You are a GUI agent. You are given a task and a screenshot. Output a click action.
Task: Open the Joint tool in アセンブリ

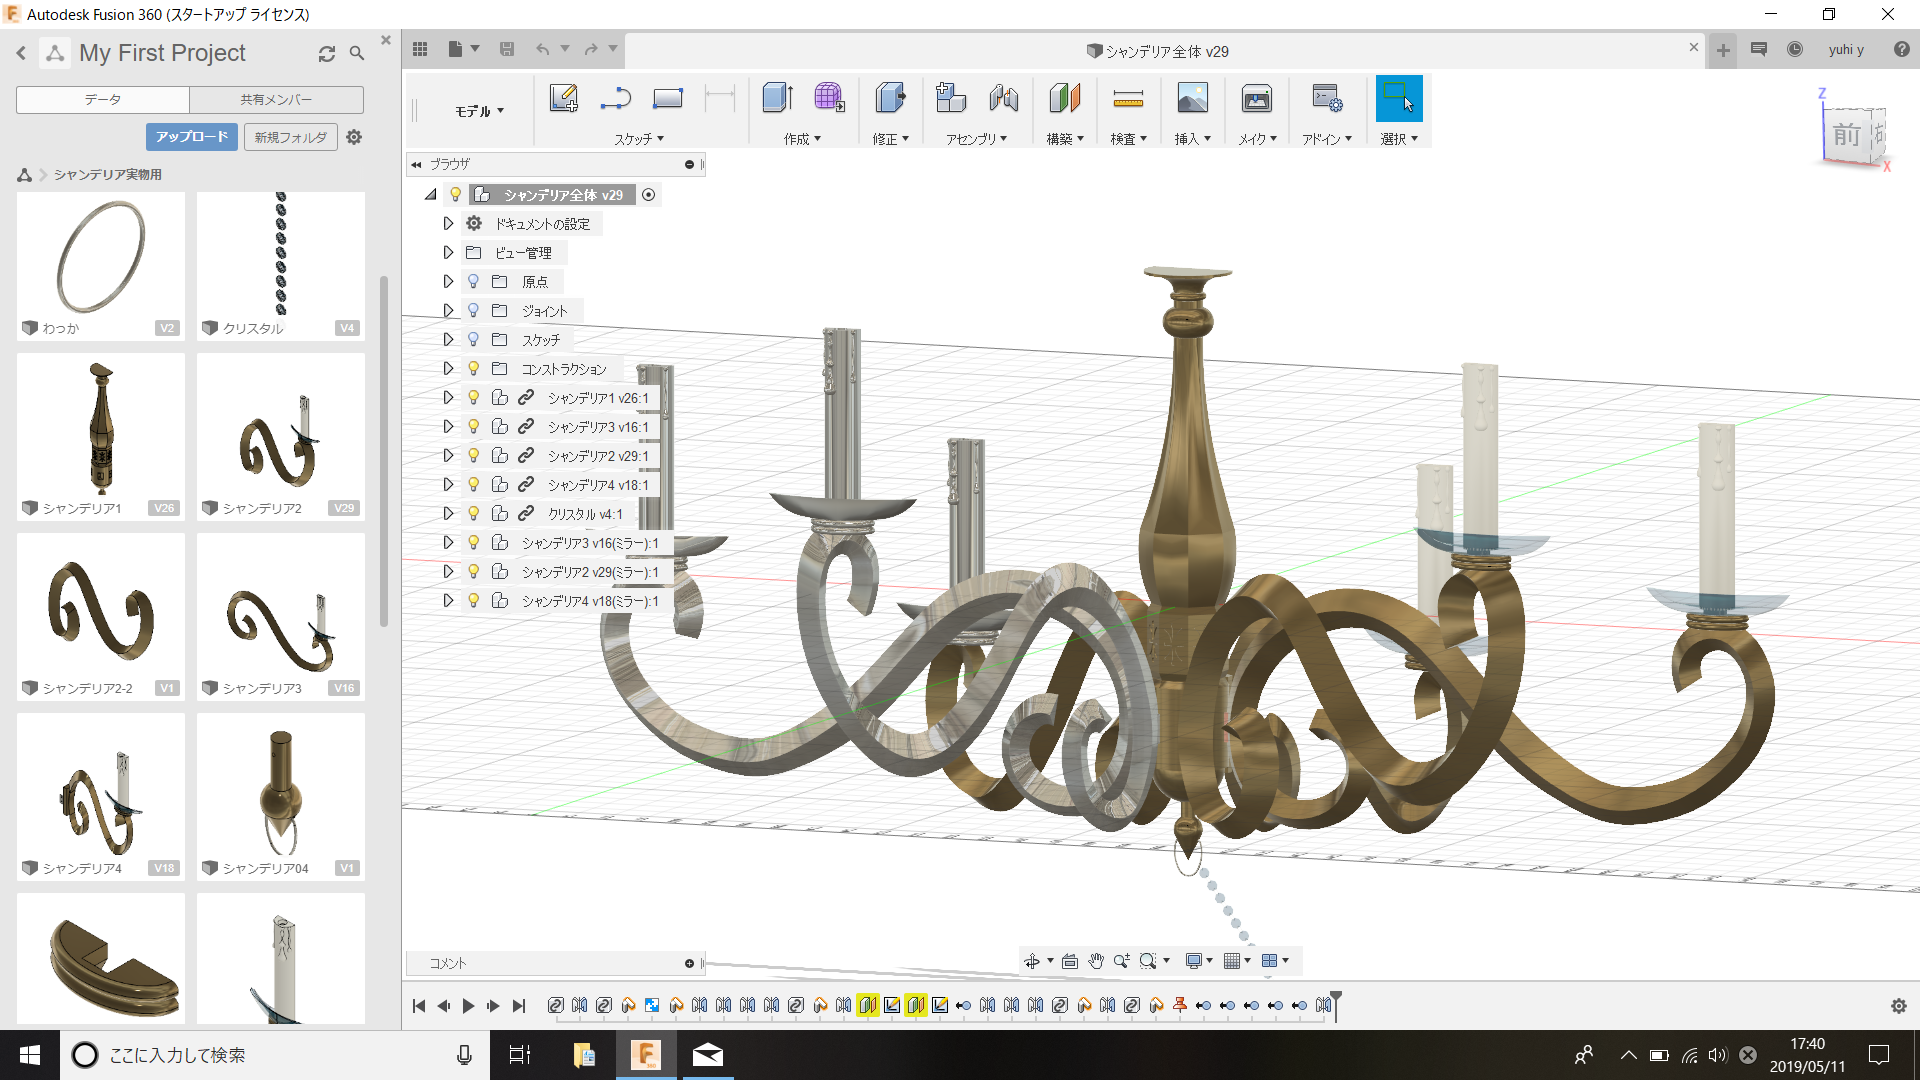pyautogui.click(x=1003, y=98)
